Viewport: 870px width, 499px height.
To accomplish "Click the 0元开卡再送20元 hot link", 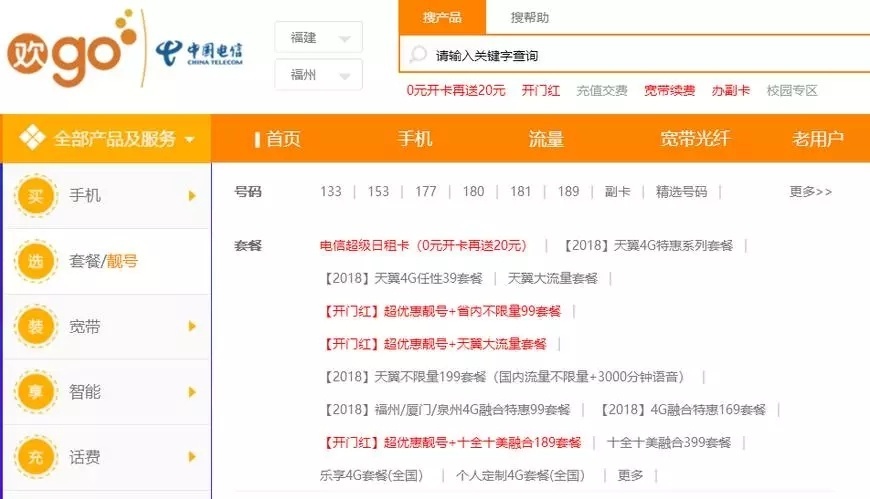I will [x=456, y=90].
